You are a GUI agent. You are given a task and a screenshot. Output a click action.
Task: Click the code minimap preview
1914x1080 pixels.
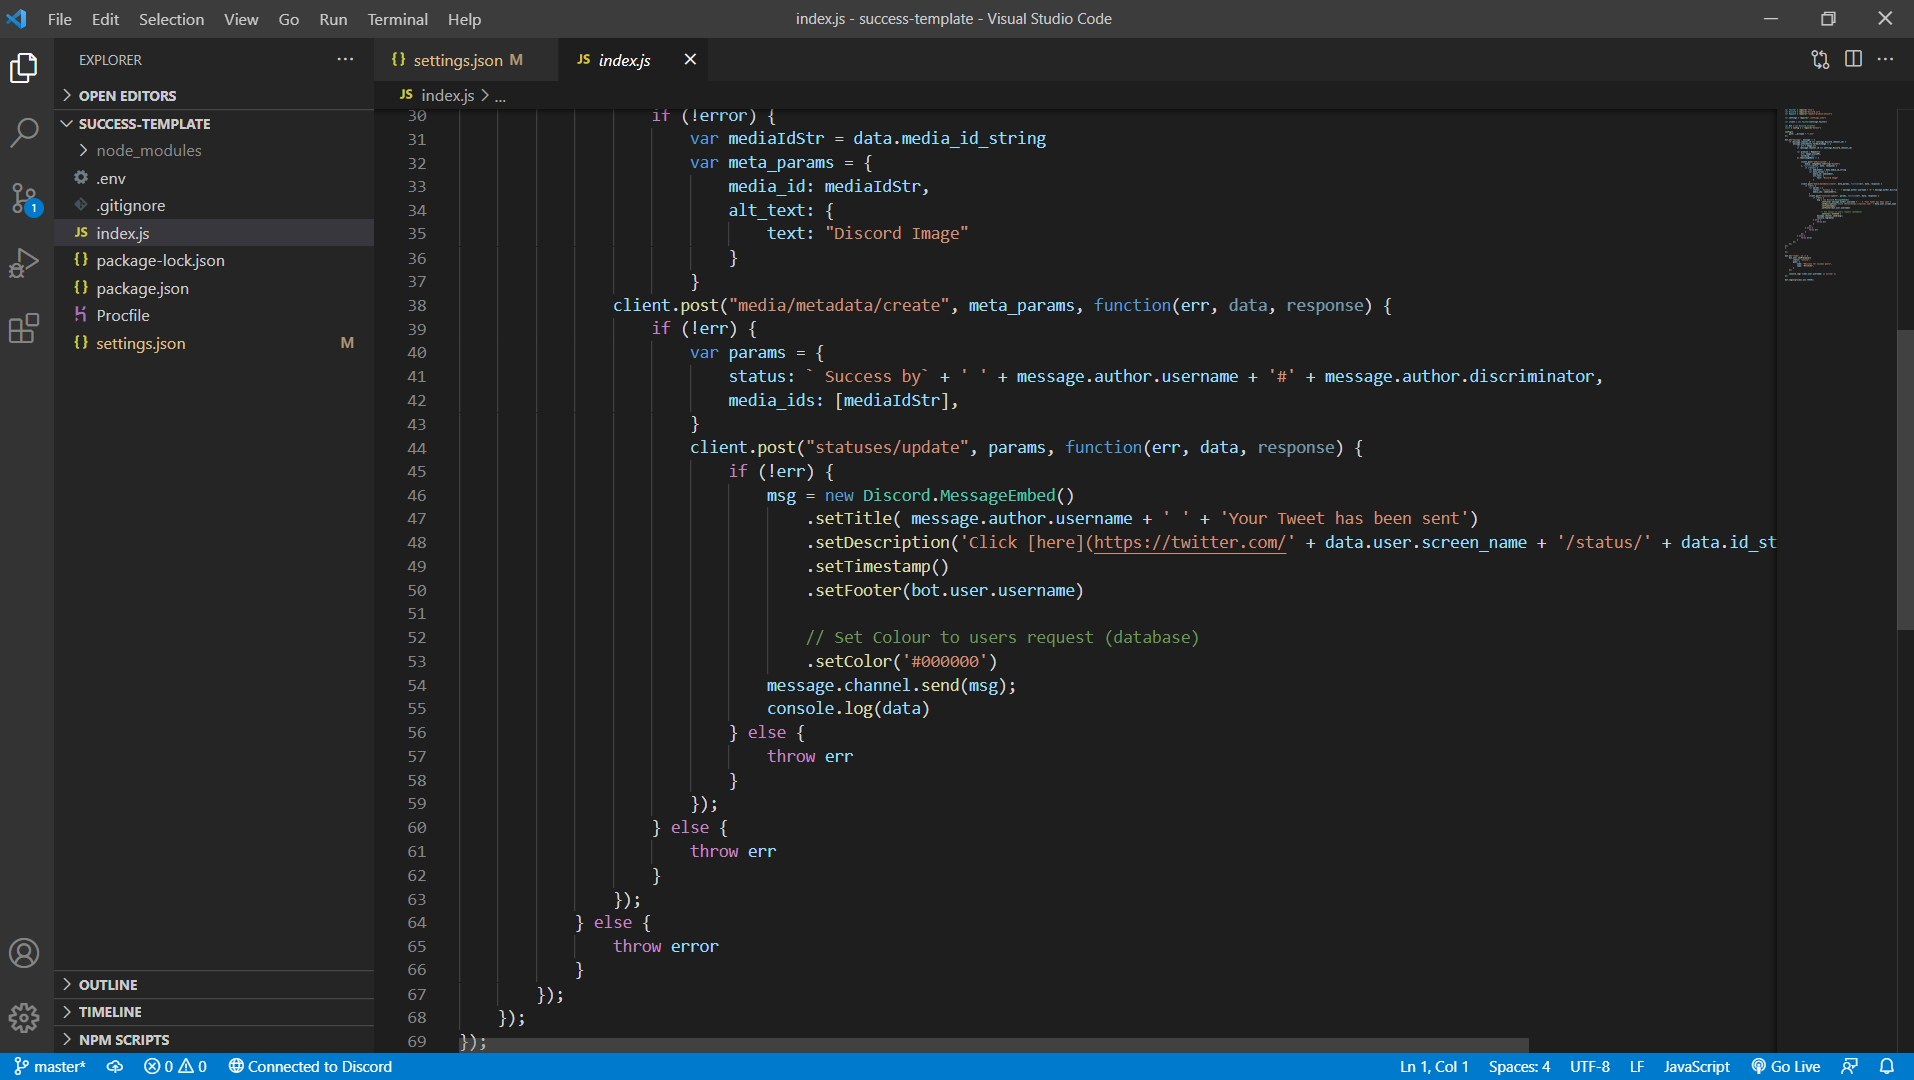click(x=1838, y=195)
